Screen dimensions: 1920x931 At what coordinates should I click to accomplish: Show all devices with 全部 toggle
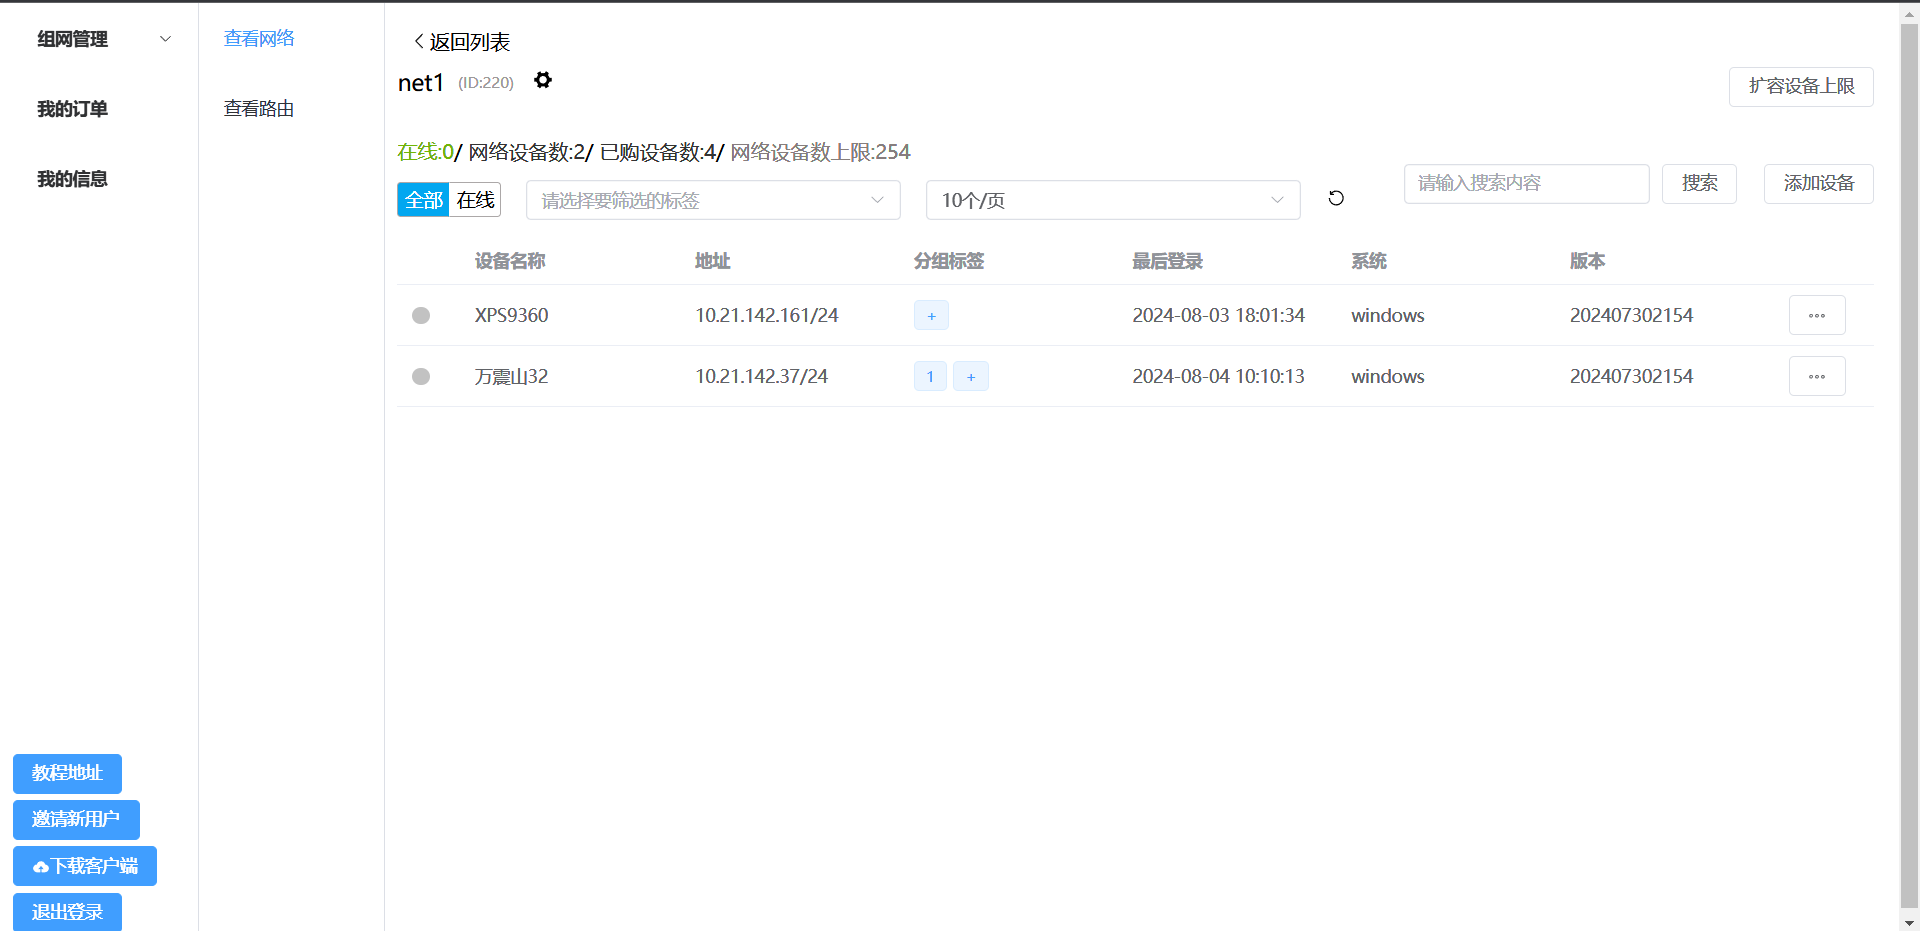click(x=424, y=200)
